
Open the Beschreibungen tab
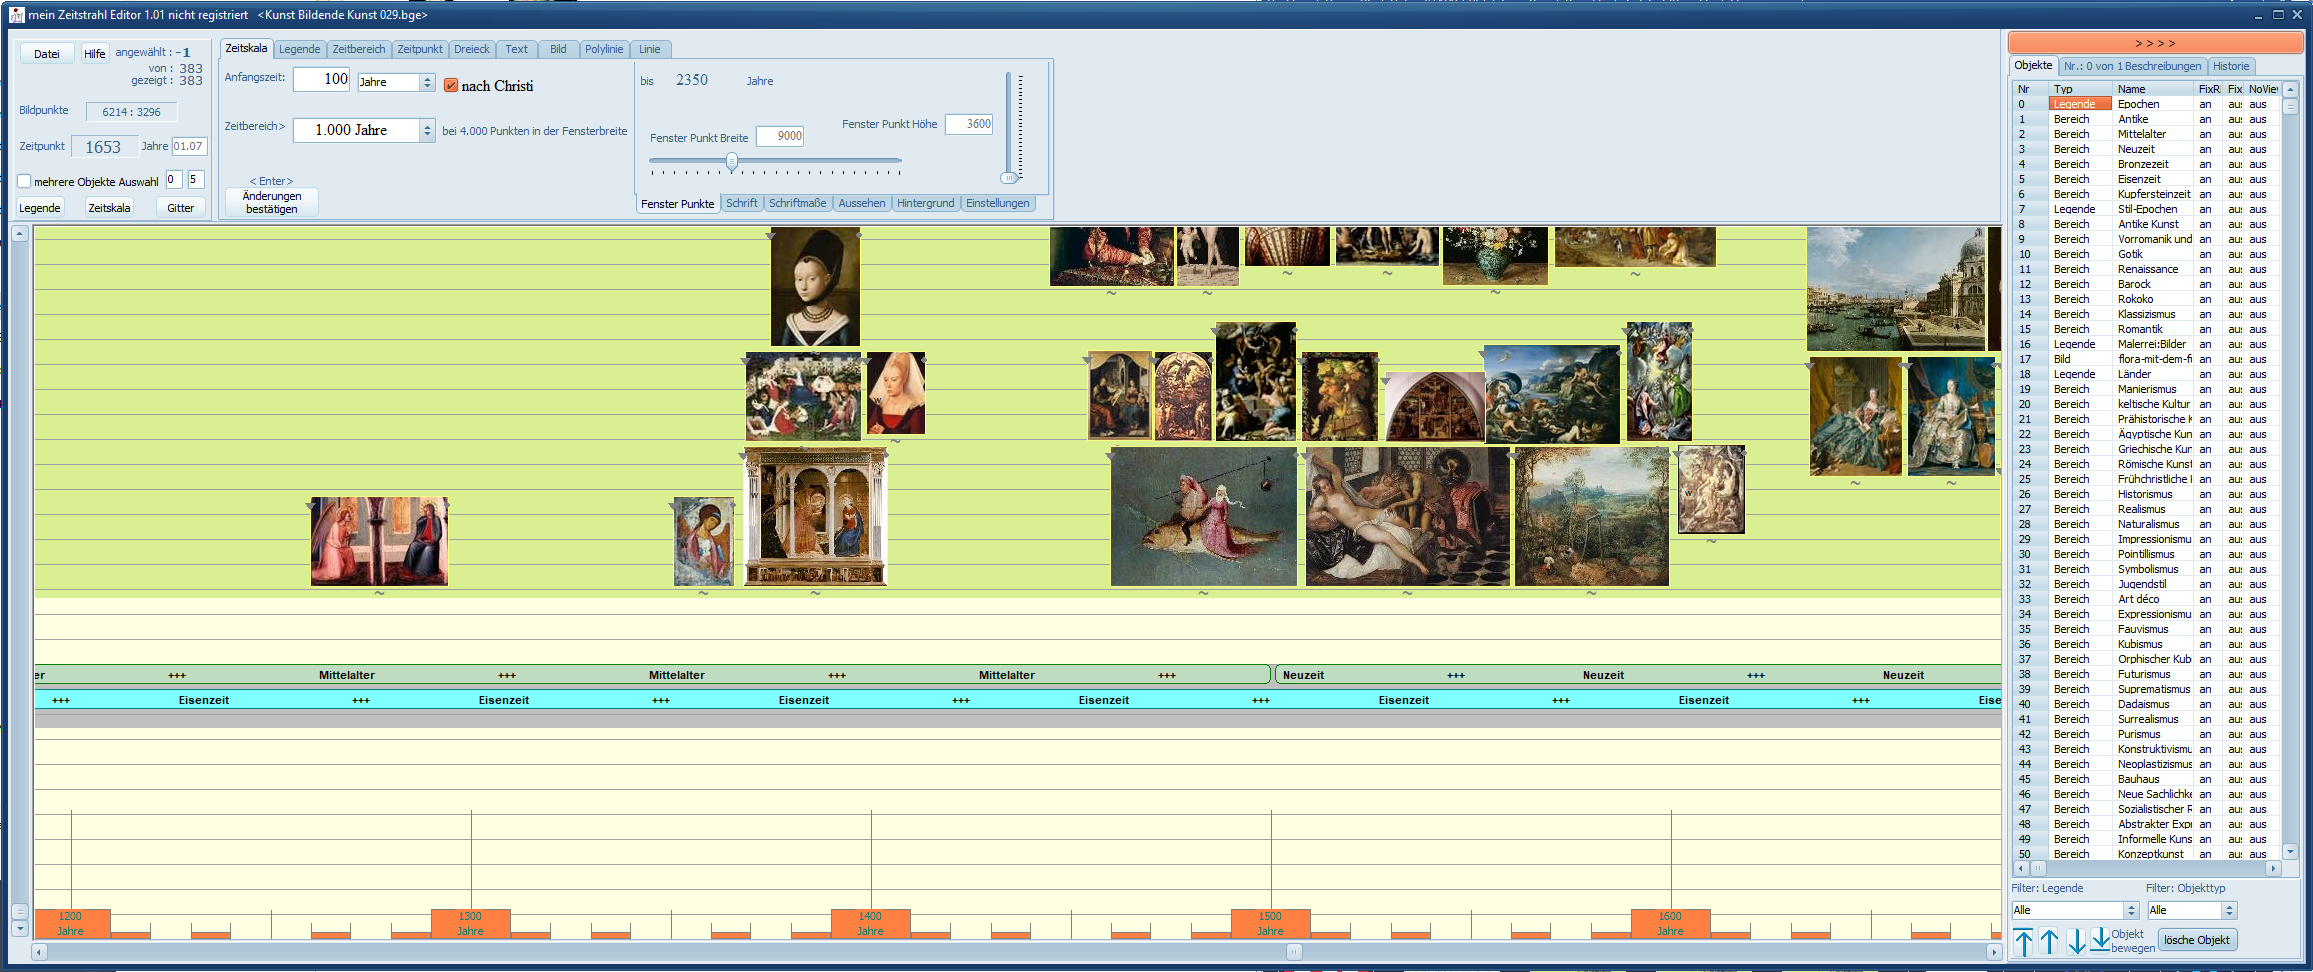(x=2133, y=66)
